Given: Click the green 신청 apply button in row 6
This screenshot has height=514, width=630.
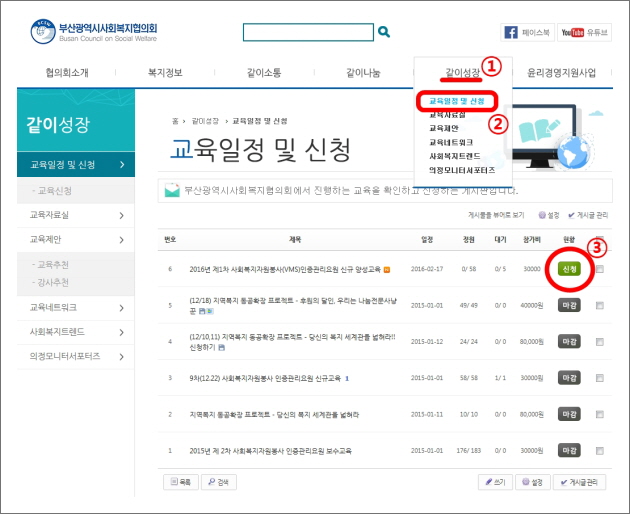Looking at the screenshot, I should tap(569, 269).
